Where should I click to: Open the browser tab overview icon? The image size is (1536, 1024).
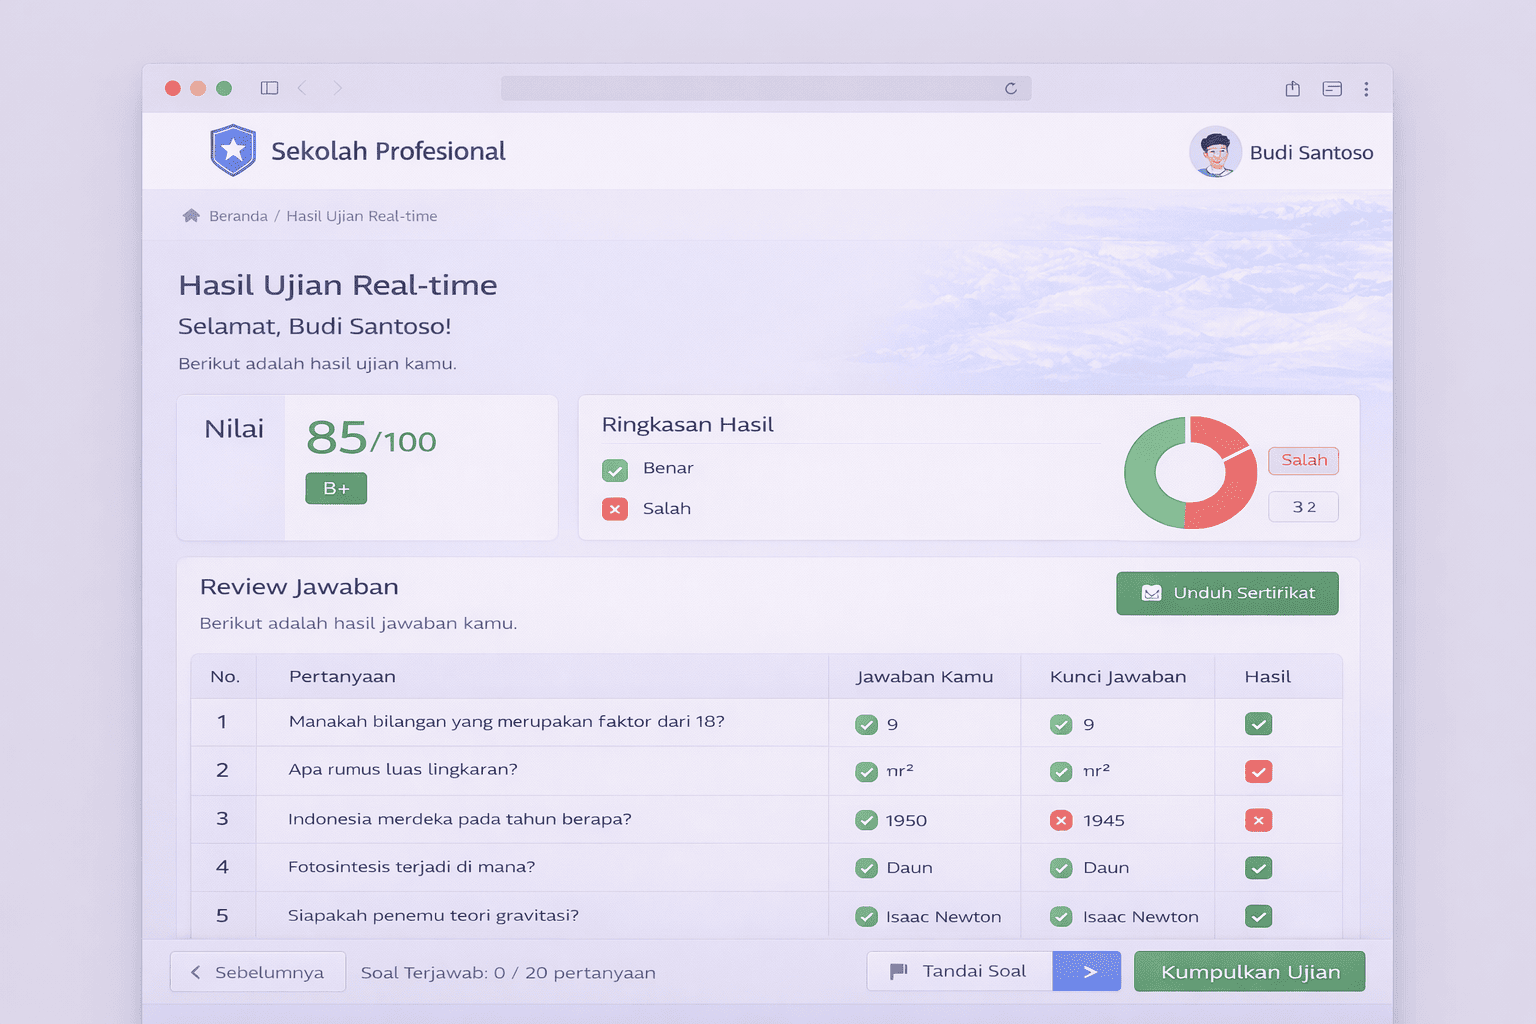[x=1332, y=89]
